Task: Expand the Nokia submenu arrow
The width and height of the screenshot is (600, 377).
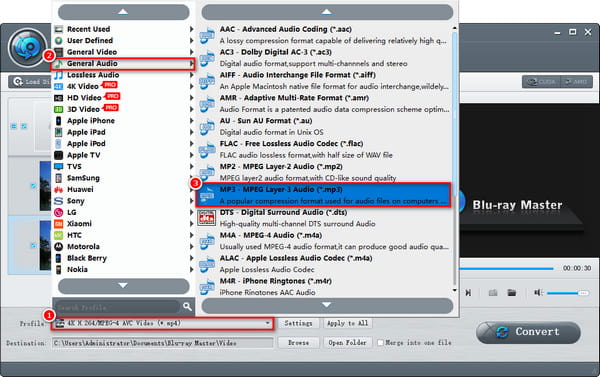Action: coord(191,270)
